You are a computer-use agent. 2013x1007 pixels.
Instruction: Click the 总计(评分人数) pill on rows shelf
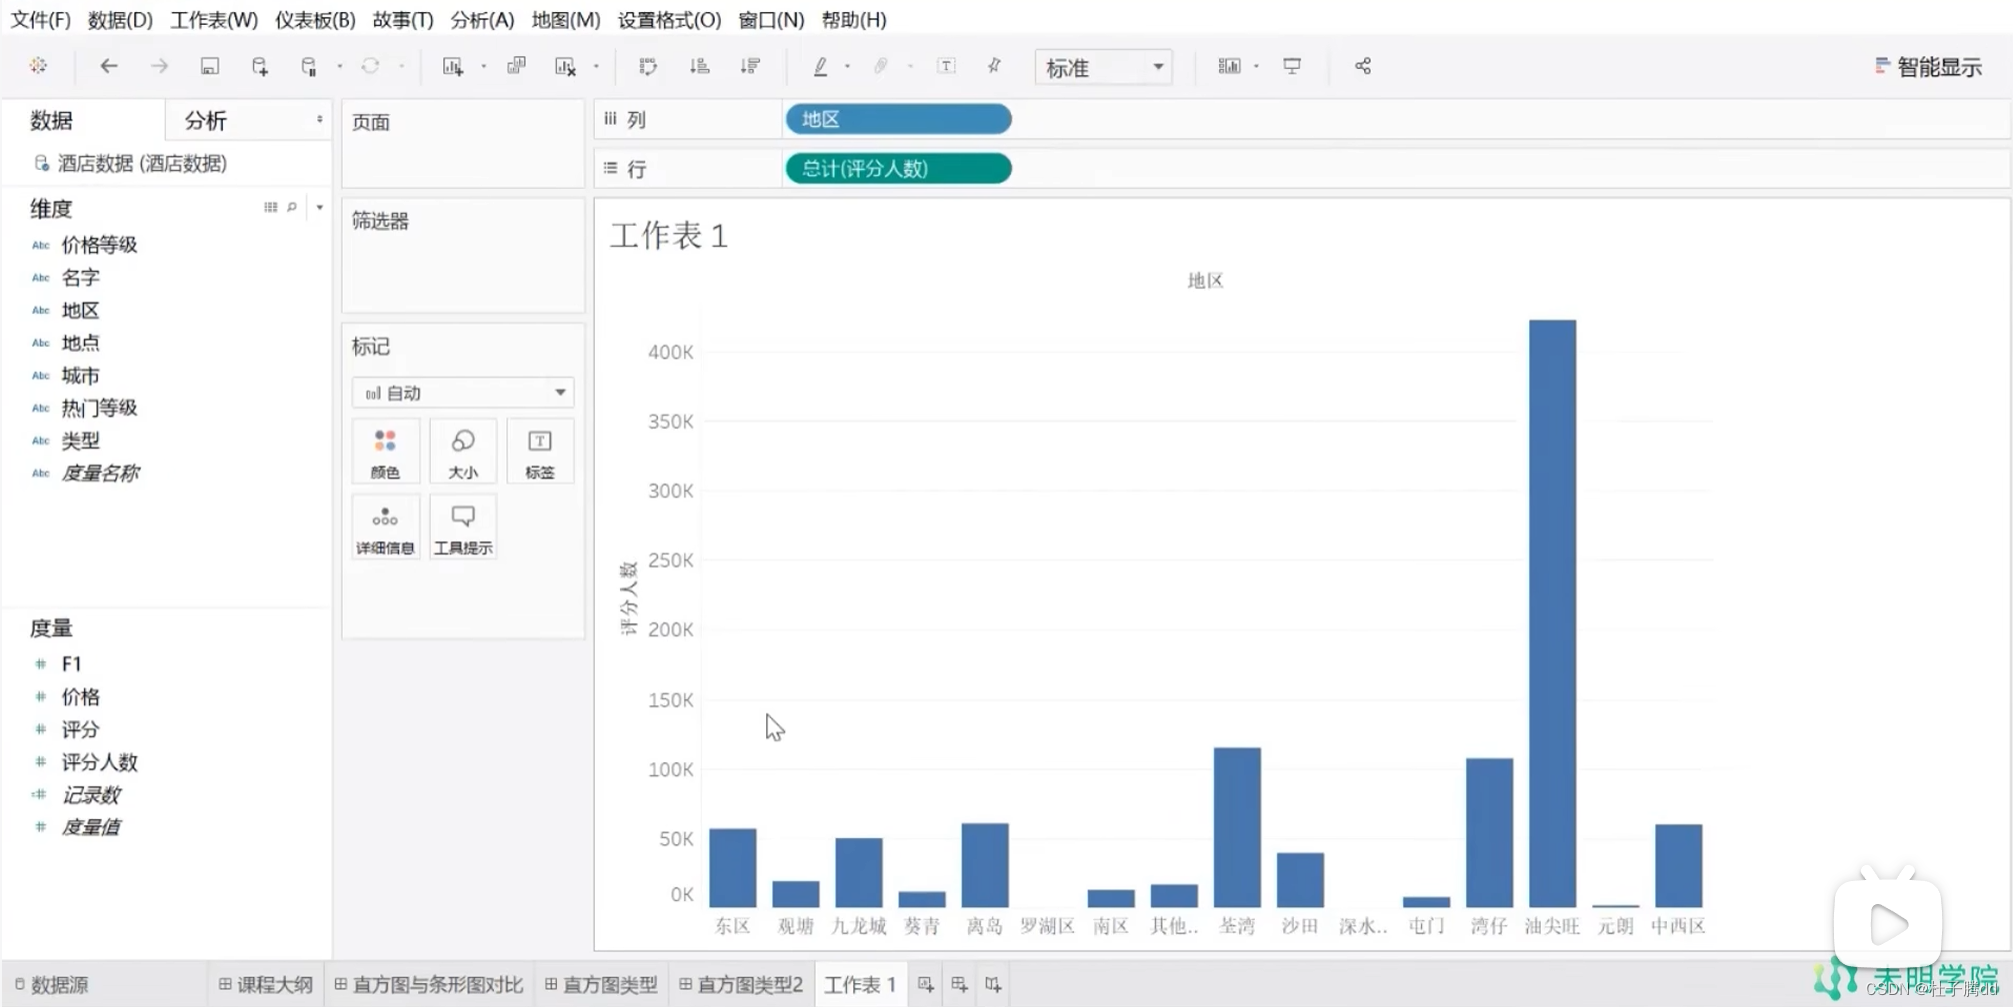[x=898, y=168]
